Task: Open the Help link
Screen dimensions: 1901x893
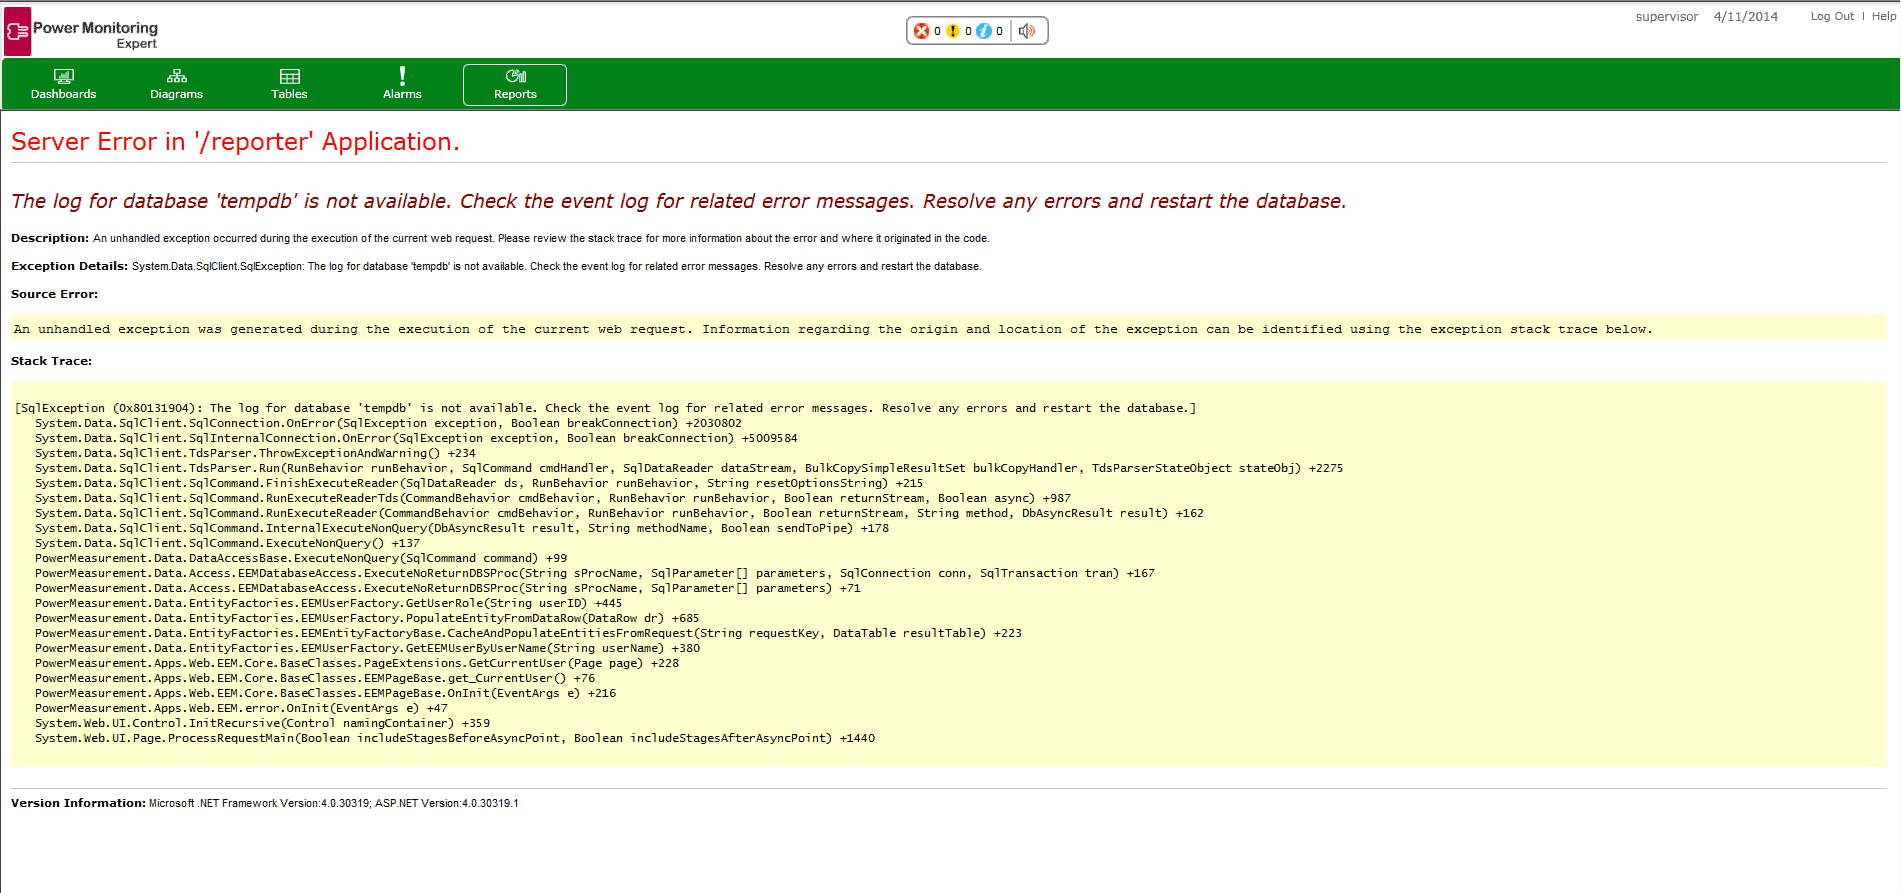Action: click(1884, 16)
